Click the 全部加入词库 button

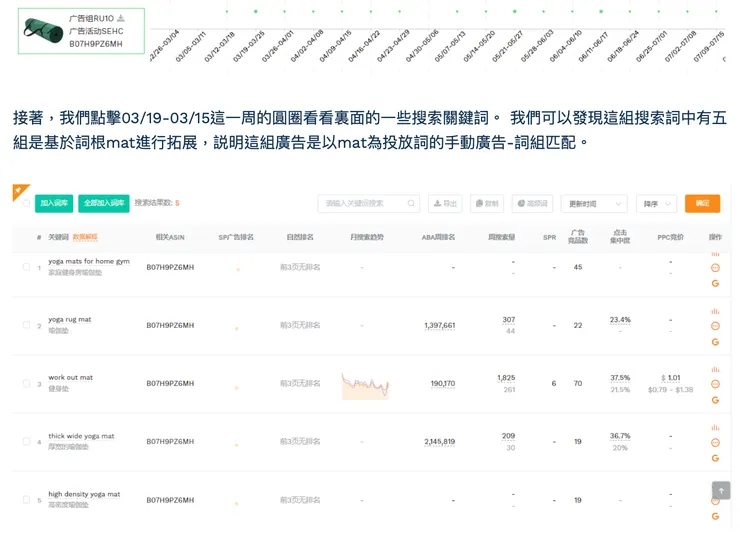click(104, 203)
